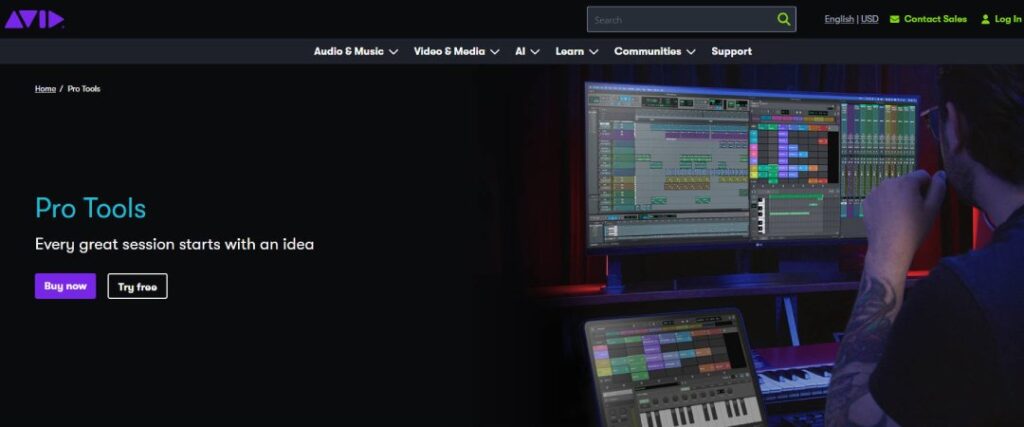The height and width of the screenshot is (427, 1024).
Task: Click the user icon beside Log In
Action: (985, 19)
